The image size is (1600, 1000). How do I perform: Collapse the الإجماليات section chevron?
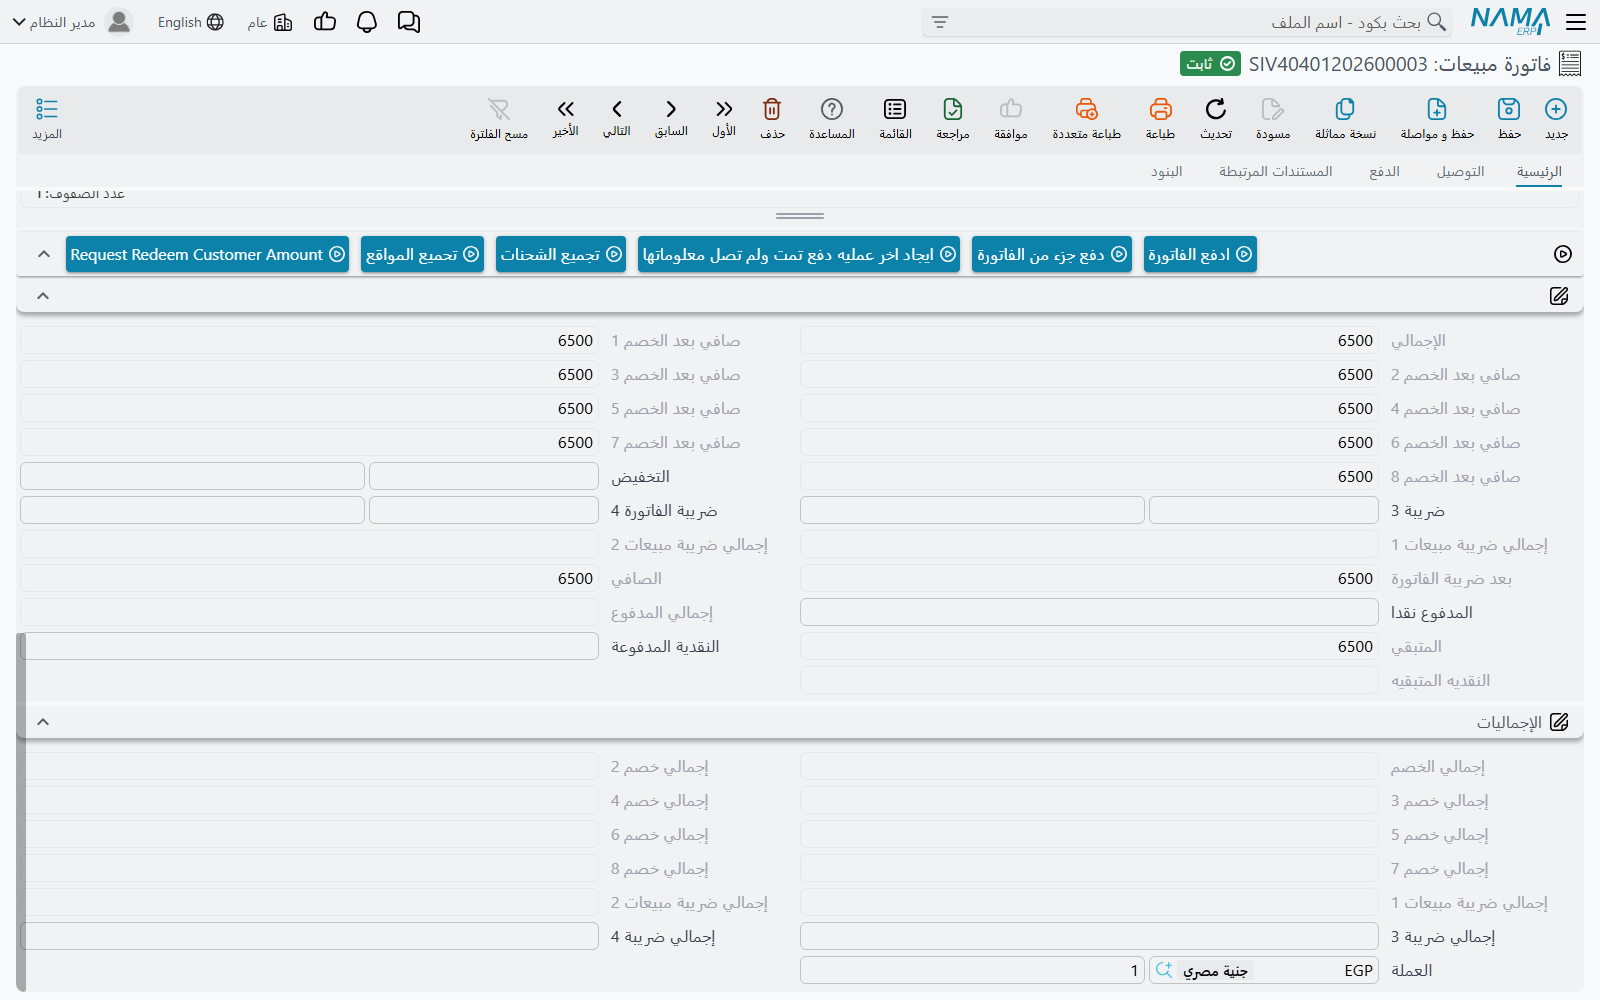(43, 722)
